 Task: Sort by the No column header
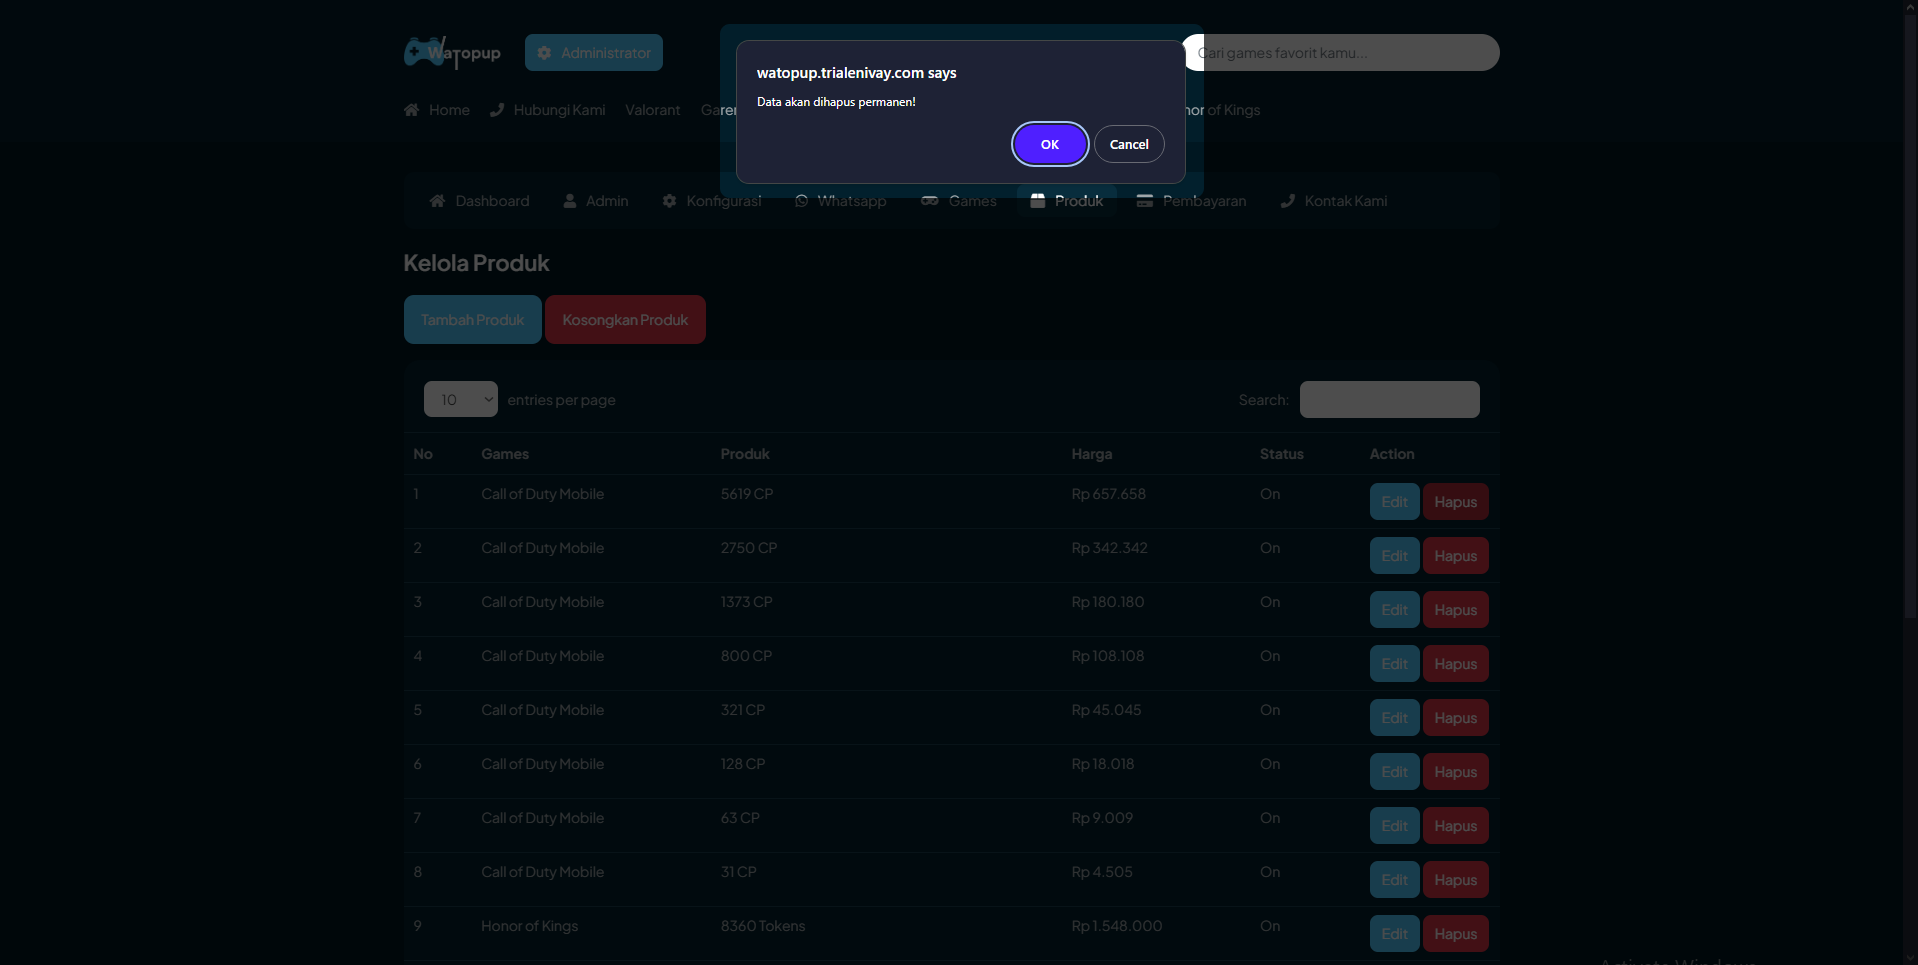coord(423,454)
